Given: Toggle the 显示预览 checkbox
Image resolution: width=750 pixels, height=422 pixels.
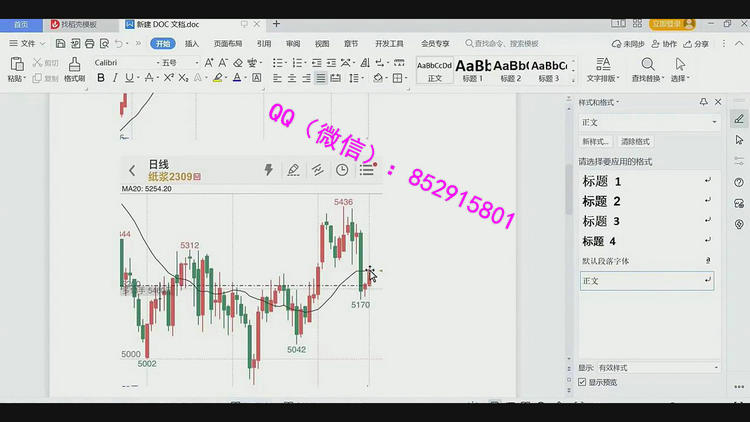Looking at the screenshot, I should 583,382.
